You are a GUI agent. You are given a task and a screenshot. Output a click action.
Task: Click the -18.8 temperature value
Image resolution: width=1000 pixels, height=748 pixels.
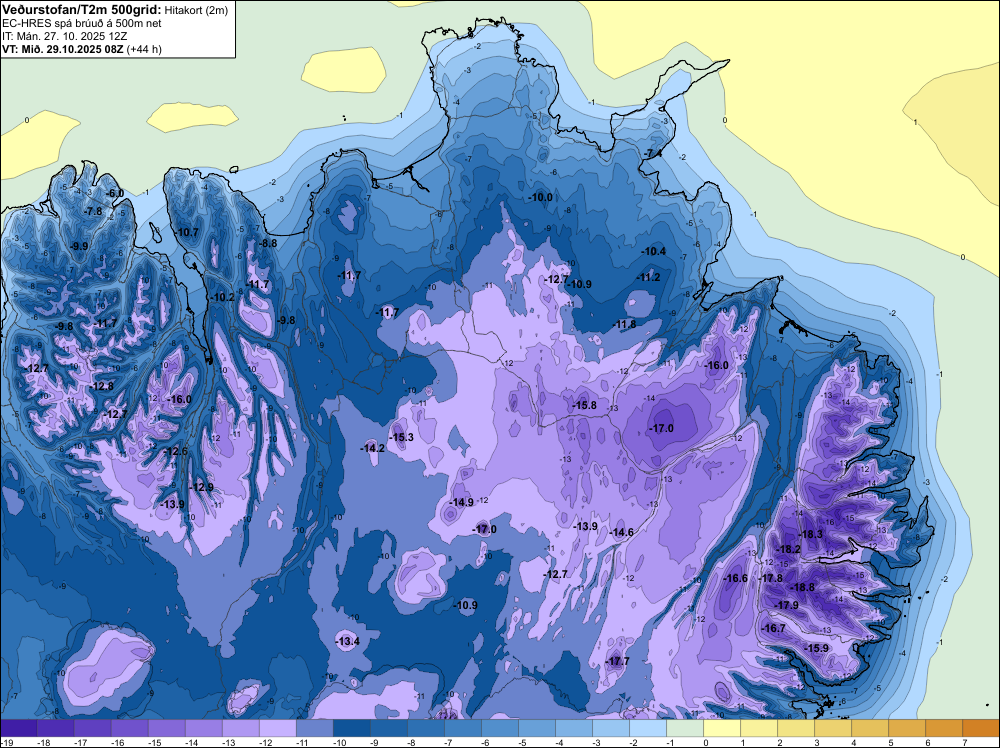pyautogui.click(x=802, y=588)
